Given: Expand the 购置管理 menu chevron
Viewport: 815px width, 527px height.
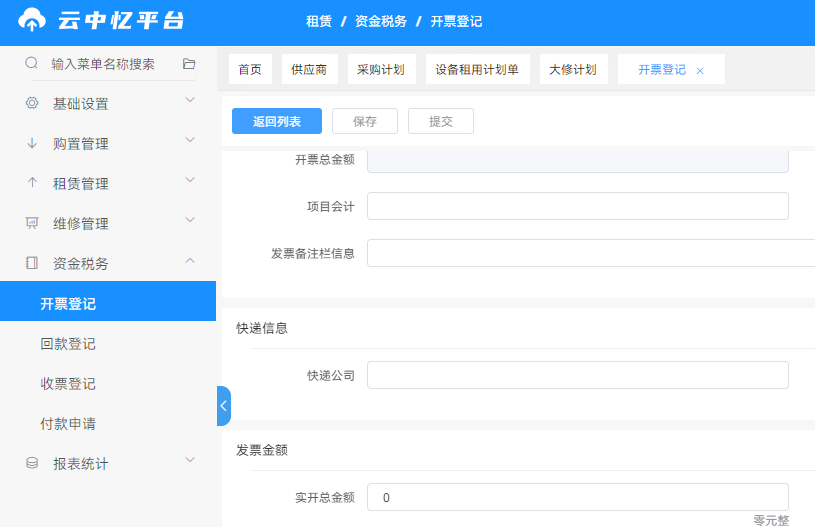Looking at the screenshot, I should tap(190, 140).
